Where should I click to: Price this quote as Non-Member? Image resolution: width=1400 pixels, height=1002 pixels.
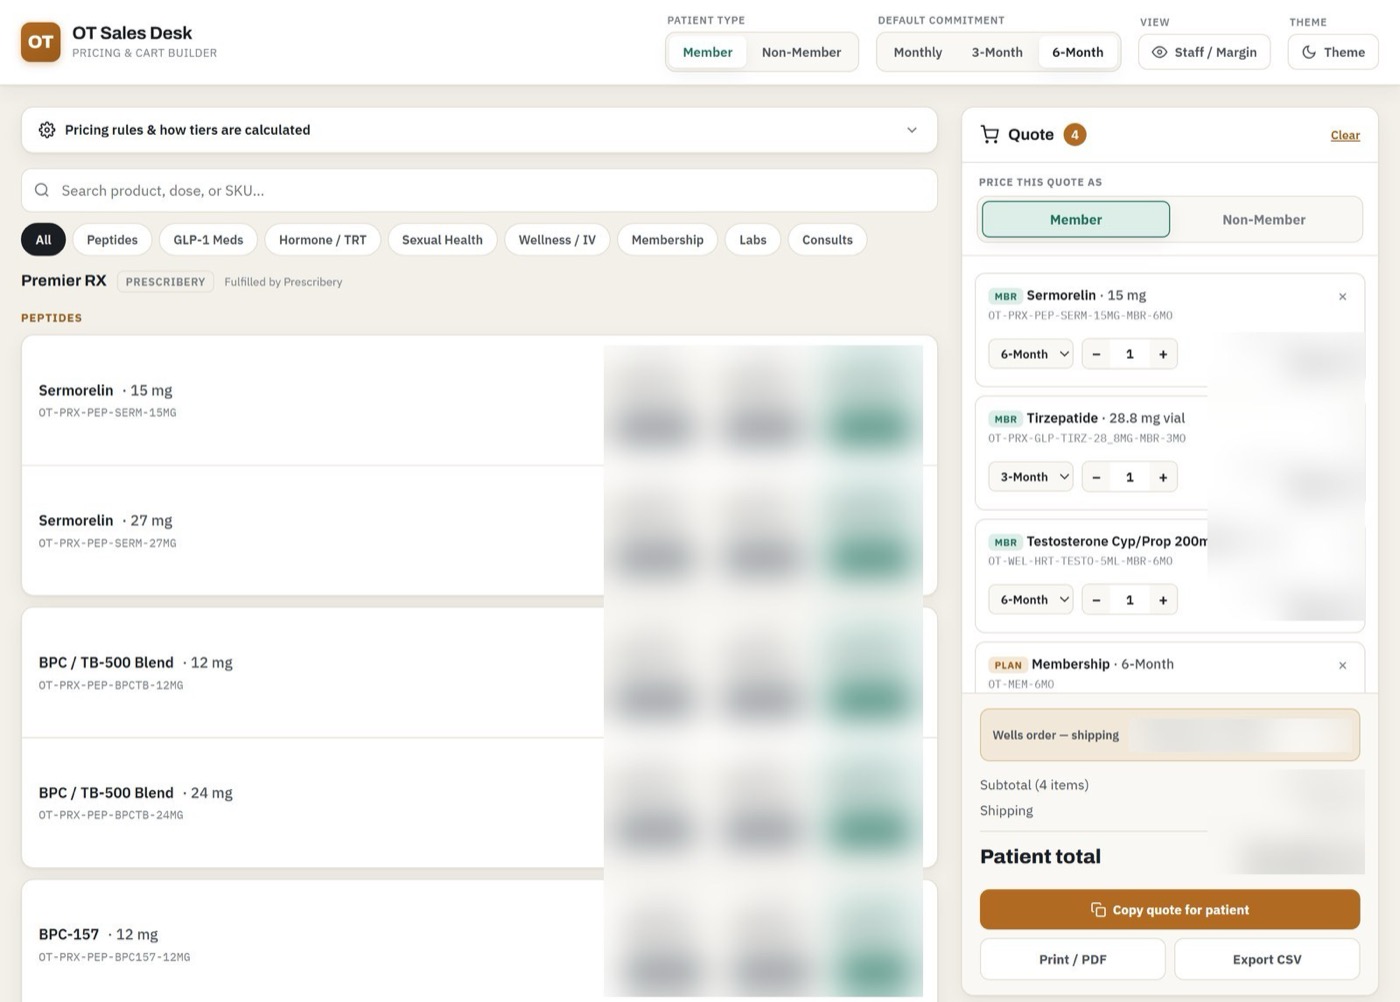pyautogui.click(x=1263, y=219)
